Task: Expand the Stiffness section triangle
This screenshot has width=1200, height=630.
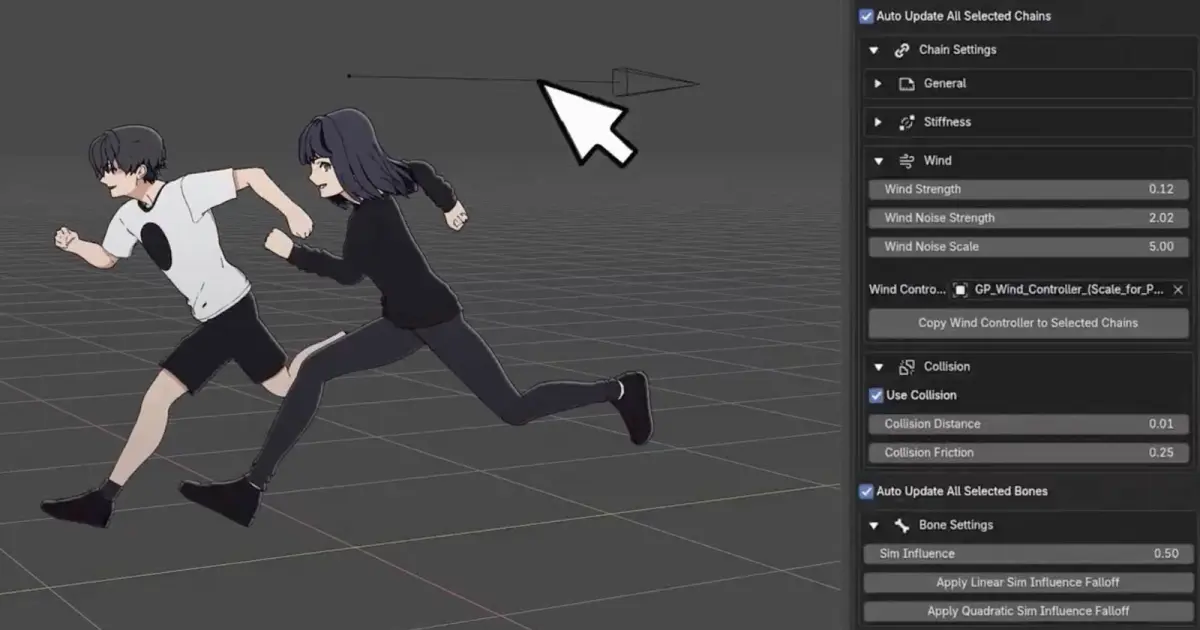Action: (x=878, y=122)
